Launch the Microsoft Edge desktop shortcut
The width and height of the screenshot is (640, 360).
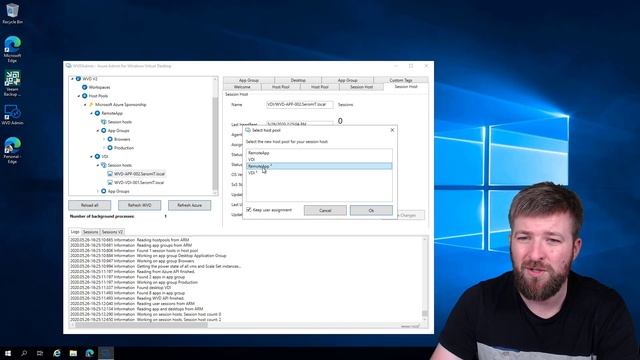(x=12, y=49)
